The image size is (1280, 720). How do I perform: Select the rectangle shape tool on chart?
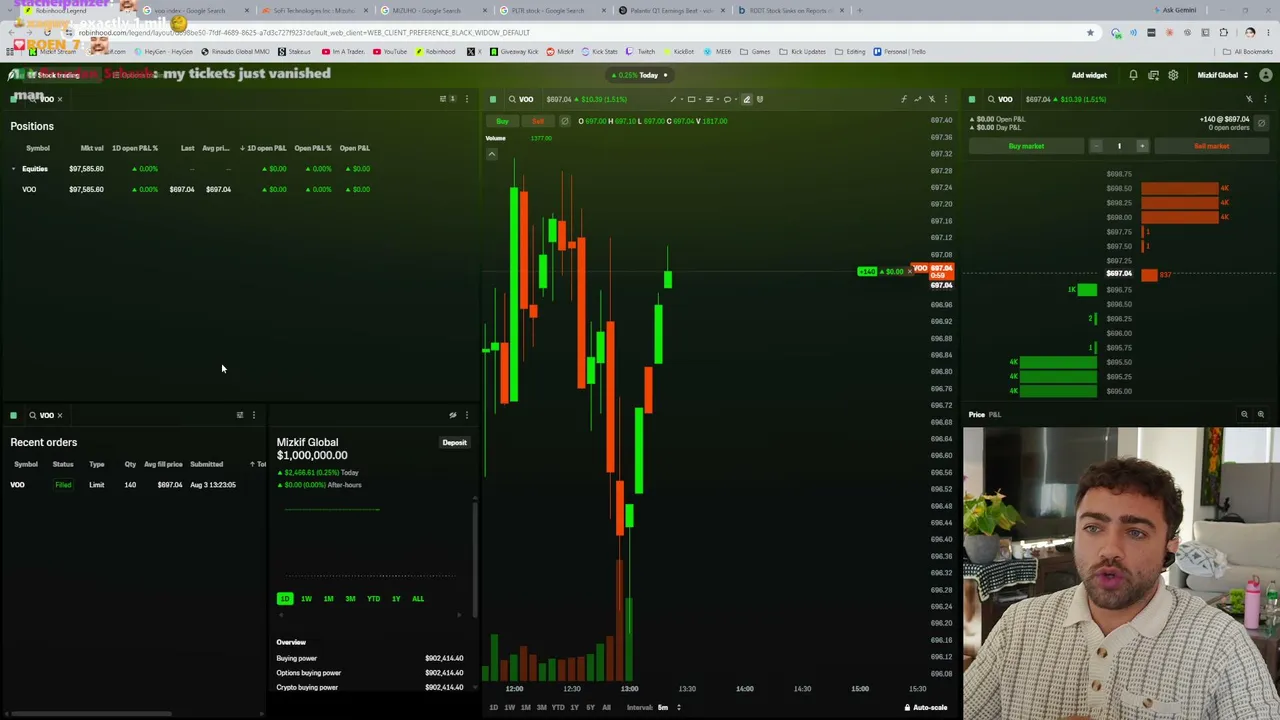691,99
